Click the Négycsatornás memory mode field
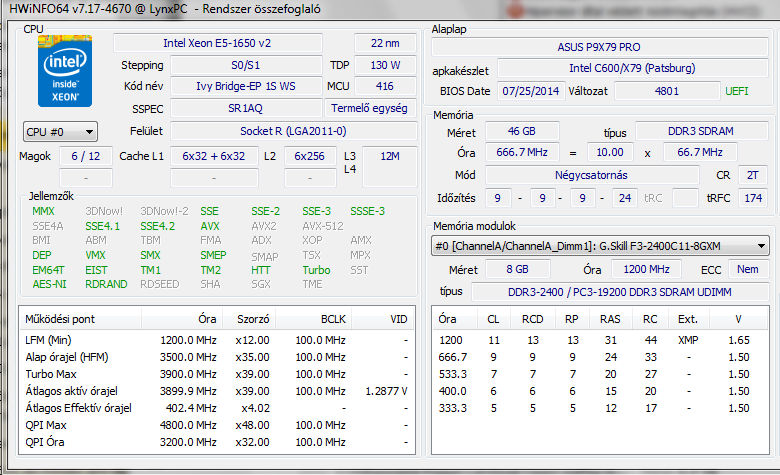The width and height of the screenshot is (780, 475). click(x=591, y=175)
